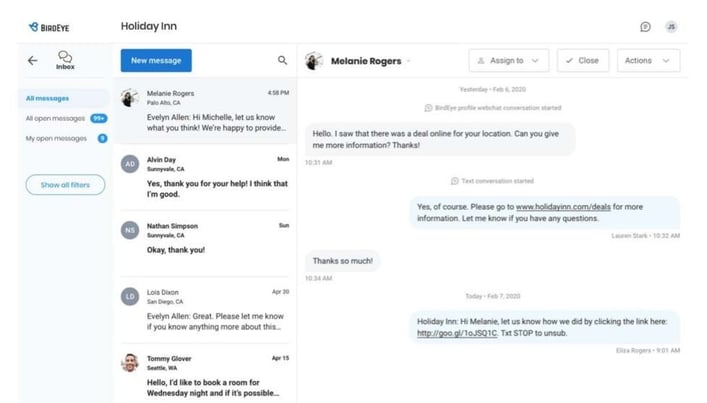Click the New message button
The height and width of the screenshot is (403, 707).
156,60
